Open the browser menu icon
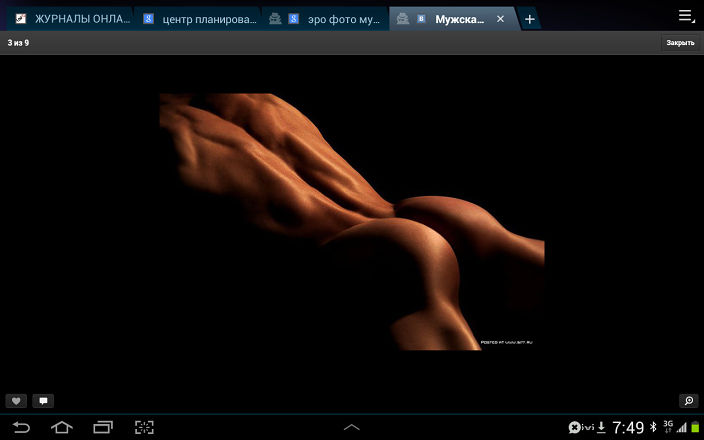Screen dimensions: 704x440 click(x=686, y=16)
